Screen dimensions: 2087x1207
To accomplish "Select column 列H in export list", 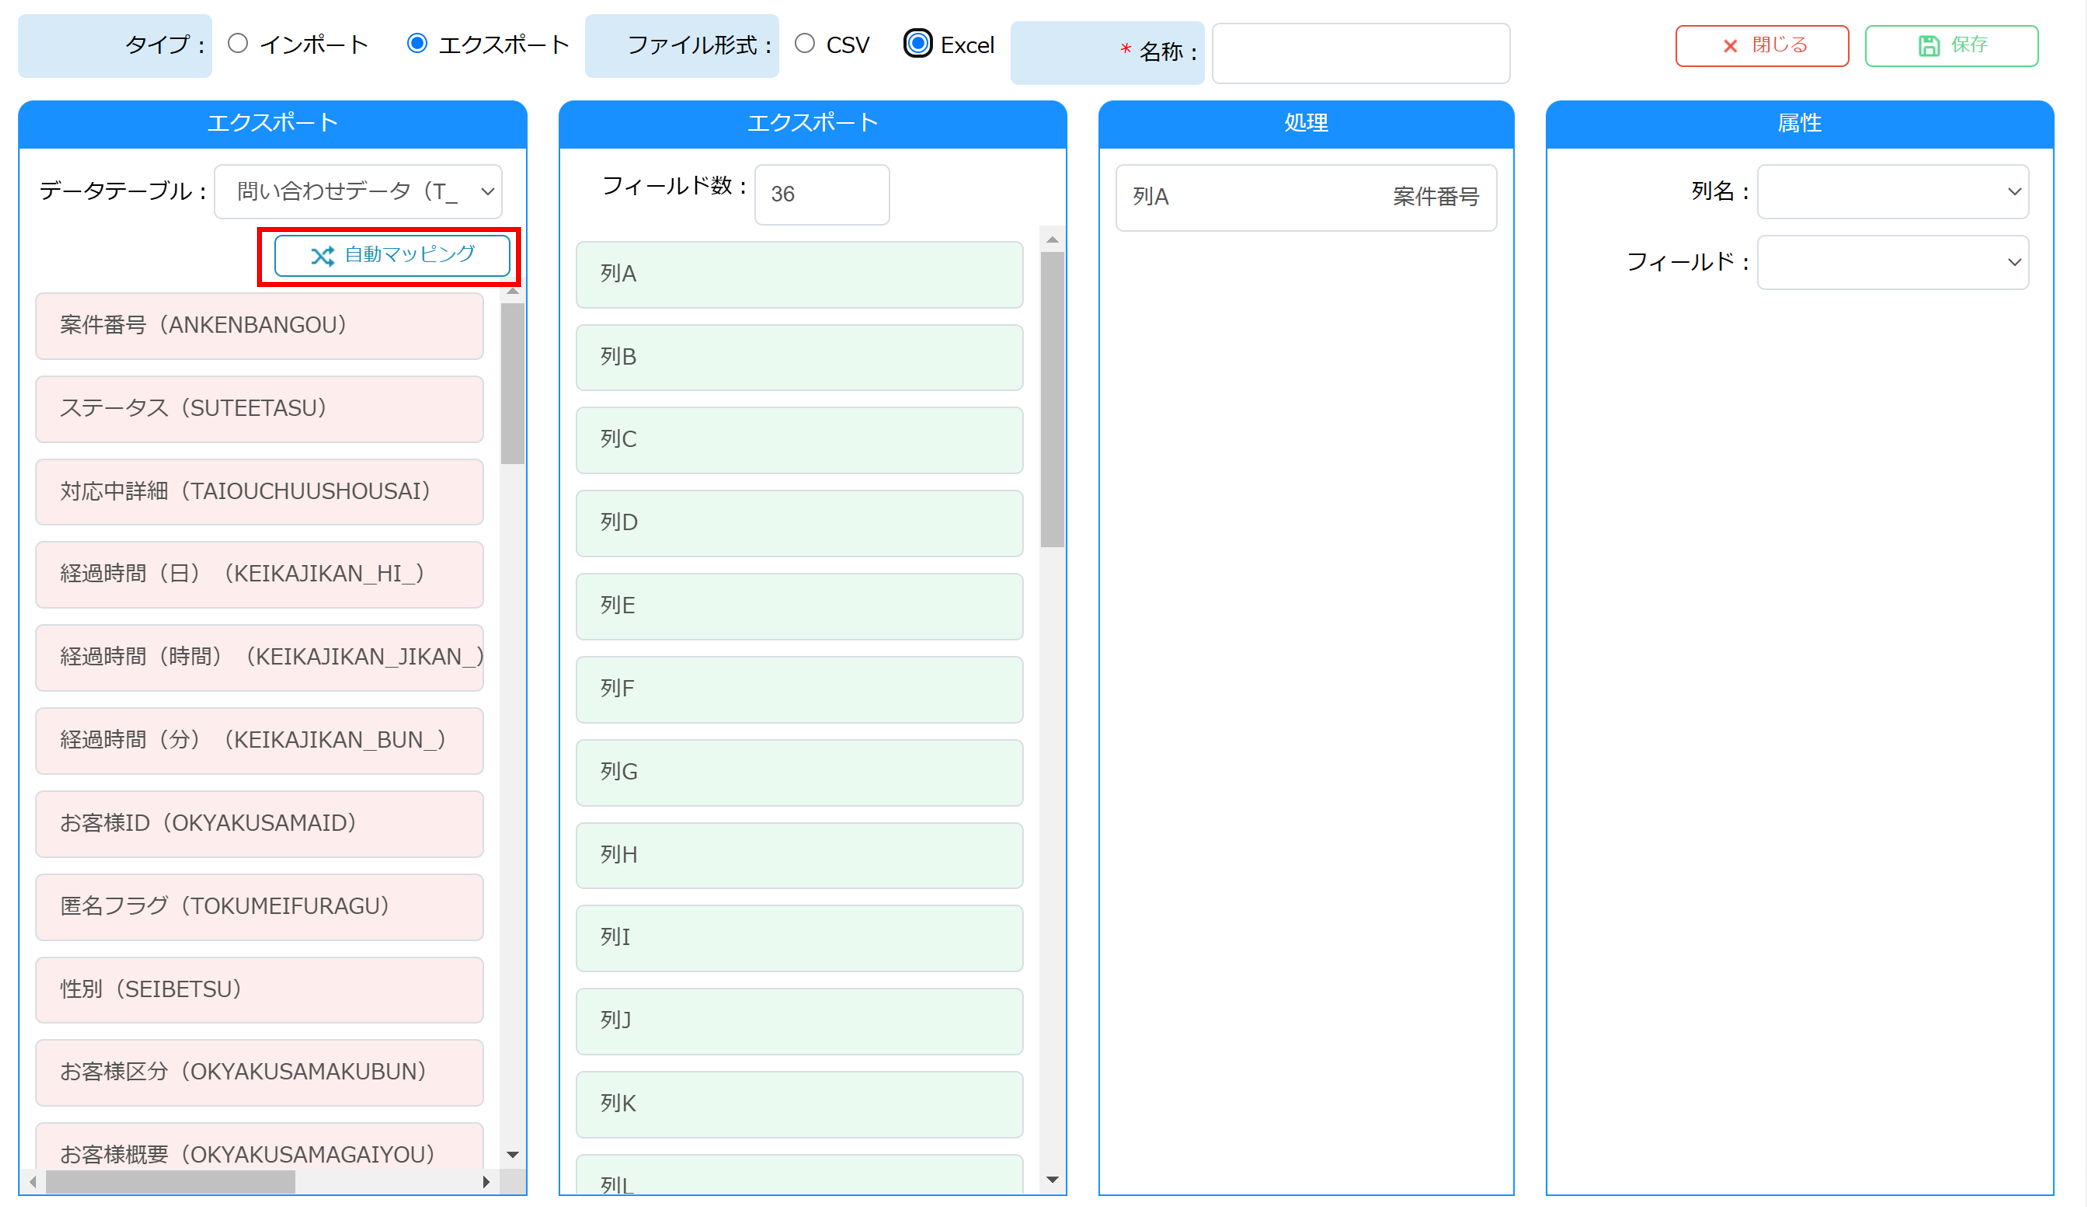I will (800, 855).
